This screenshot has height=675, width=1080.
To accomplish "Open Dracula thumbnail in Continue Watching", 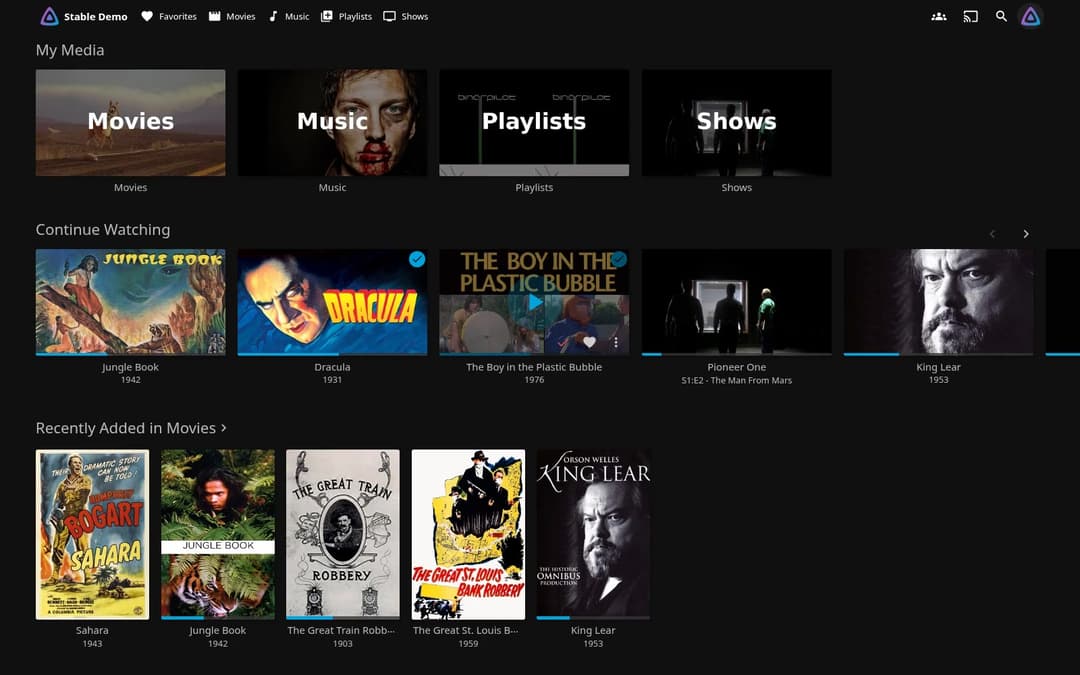I will [x=332, y=302].
